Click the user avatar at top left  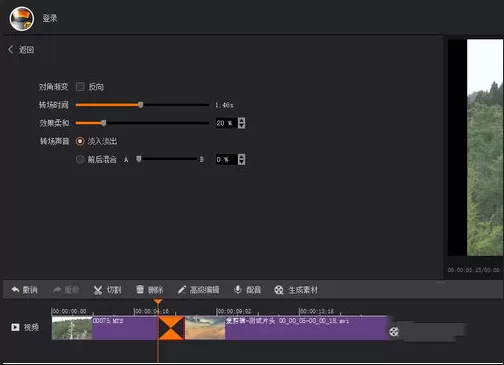point(22,19)
